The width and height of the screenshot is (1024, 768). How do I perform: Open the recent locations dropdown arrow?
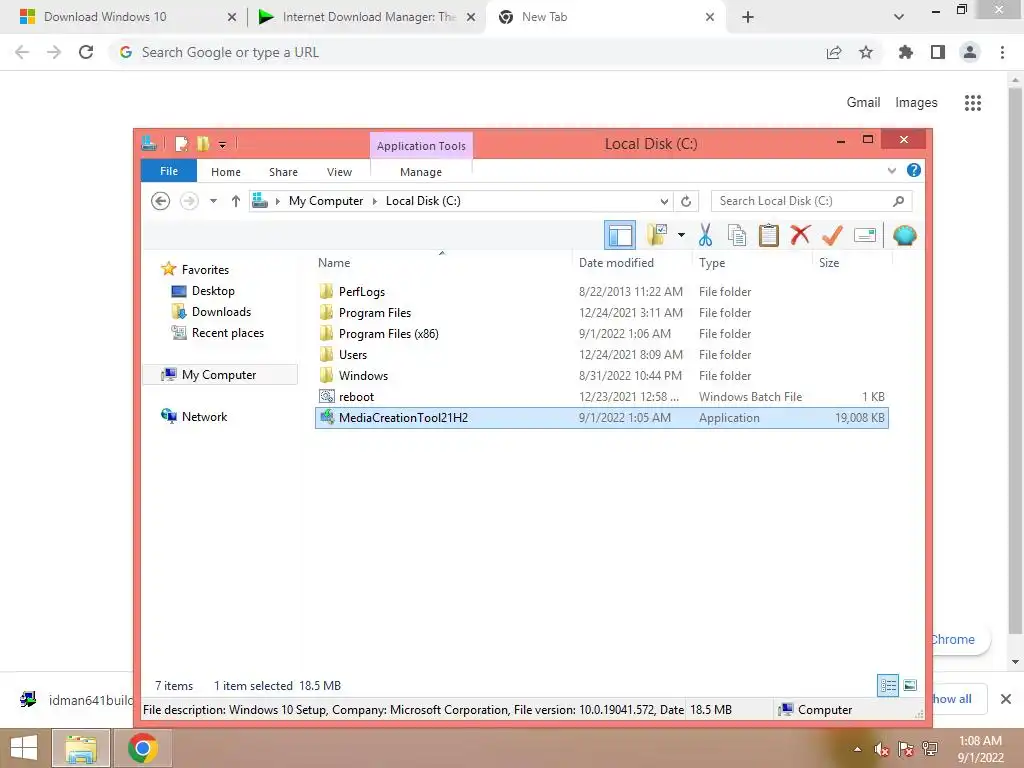(213, 201)
